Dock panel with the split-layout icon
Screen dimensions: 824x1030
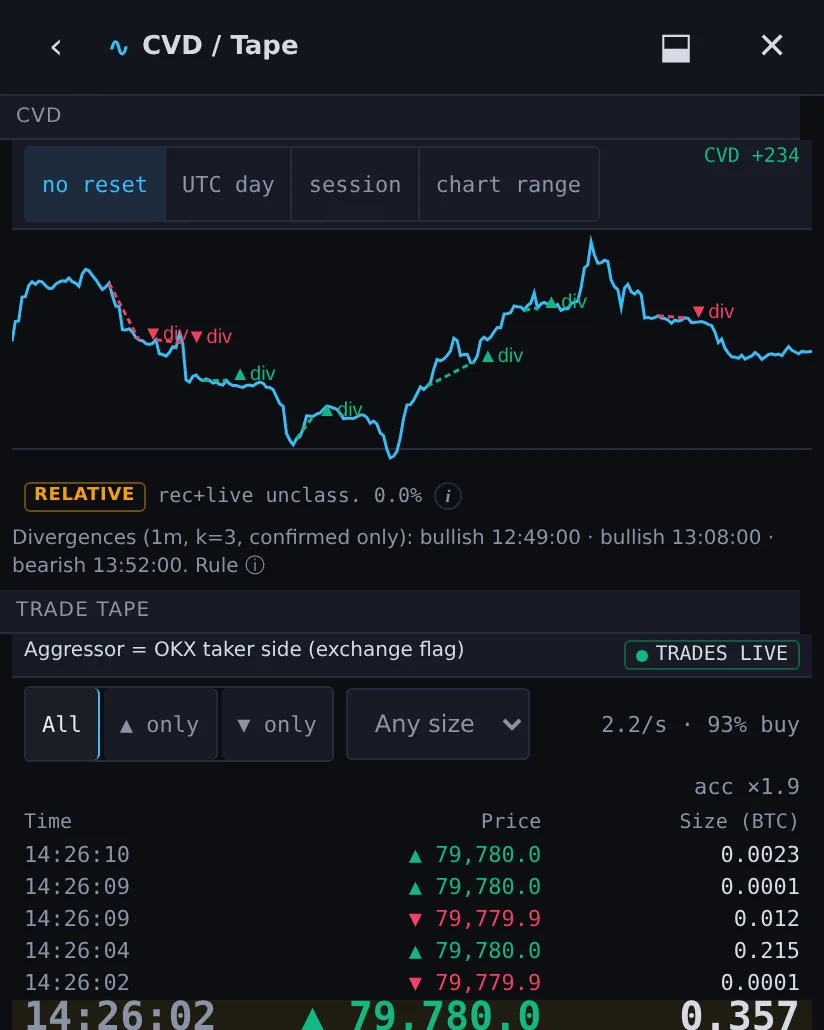pyautogui.click(x=675, y=49)
